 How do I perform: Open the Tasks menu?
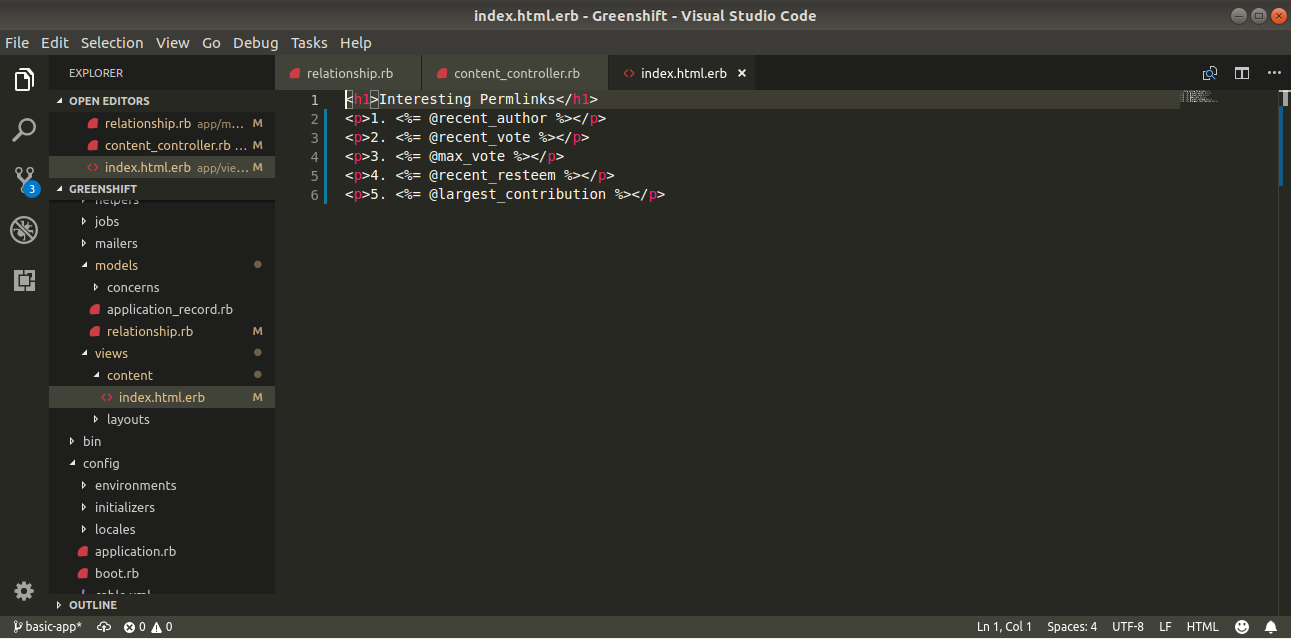309,43
